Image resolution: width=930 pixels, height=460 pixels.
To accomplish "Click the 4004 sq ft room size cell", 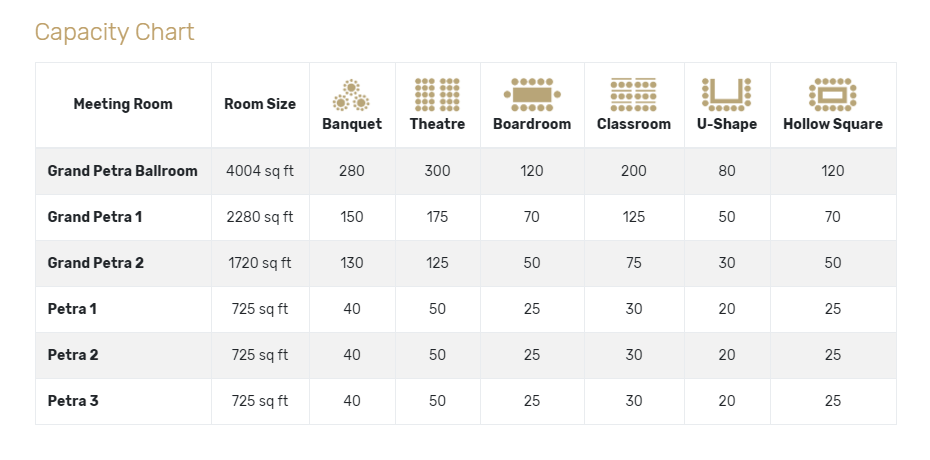I will pyautogui.click(x=260, y=171).
